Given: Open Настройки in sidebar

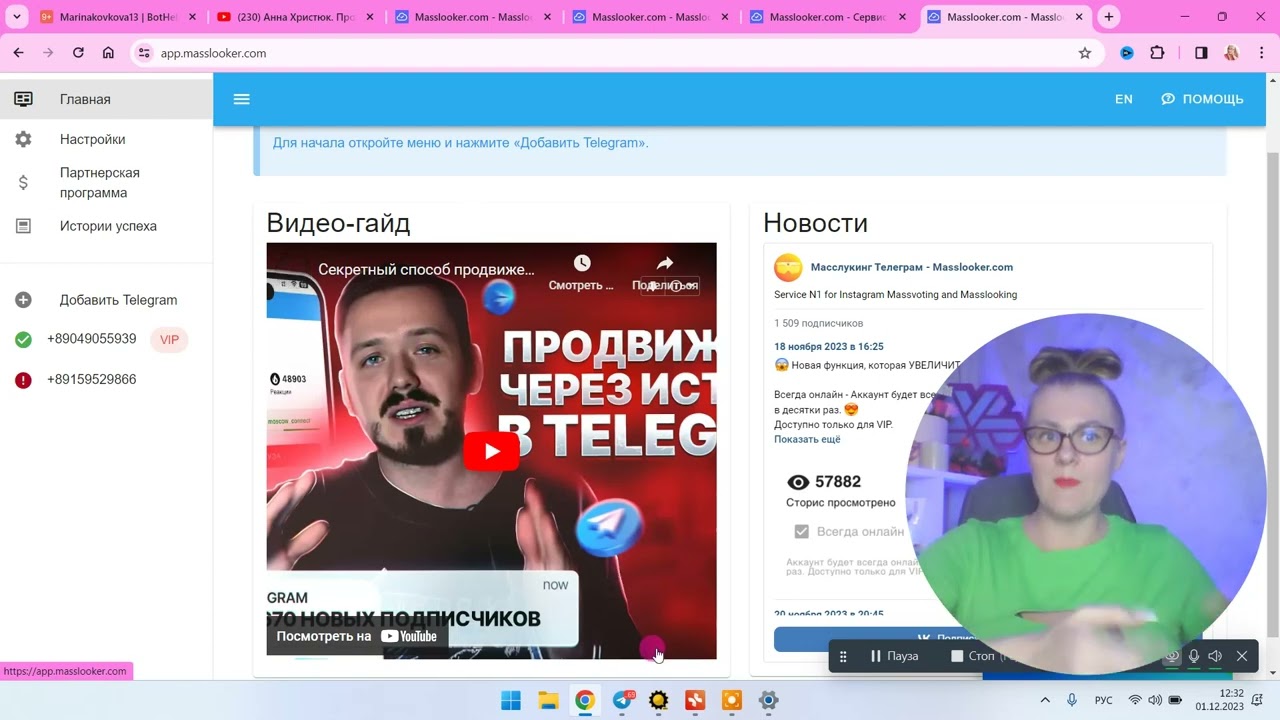Looking at the screenshot, I should click(x=106, y=139).
